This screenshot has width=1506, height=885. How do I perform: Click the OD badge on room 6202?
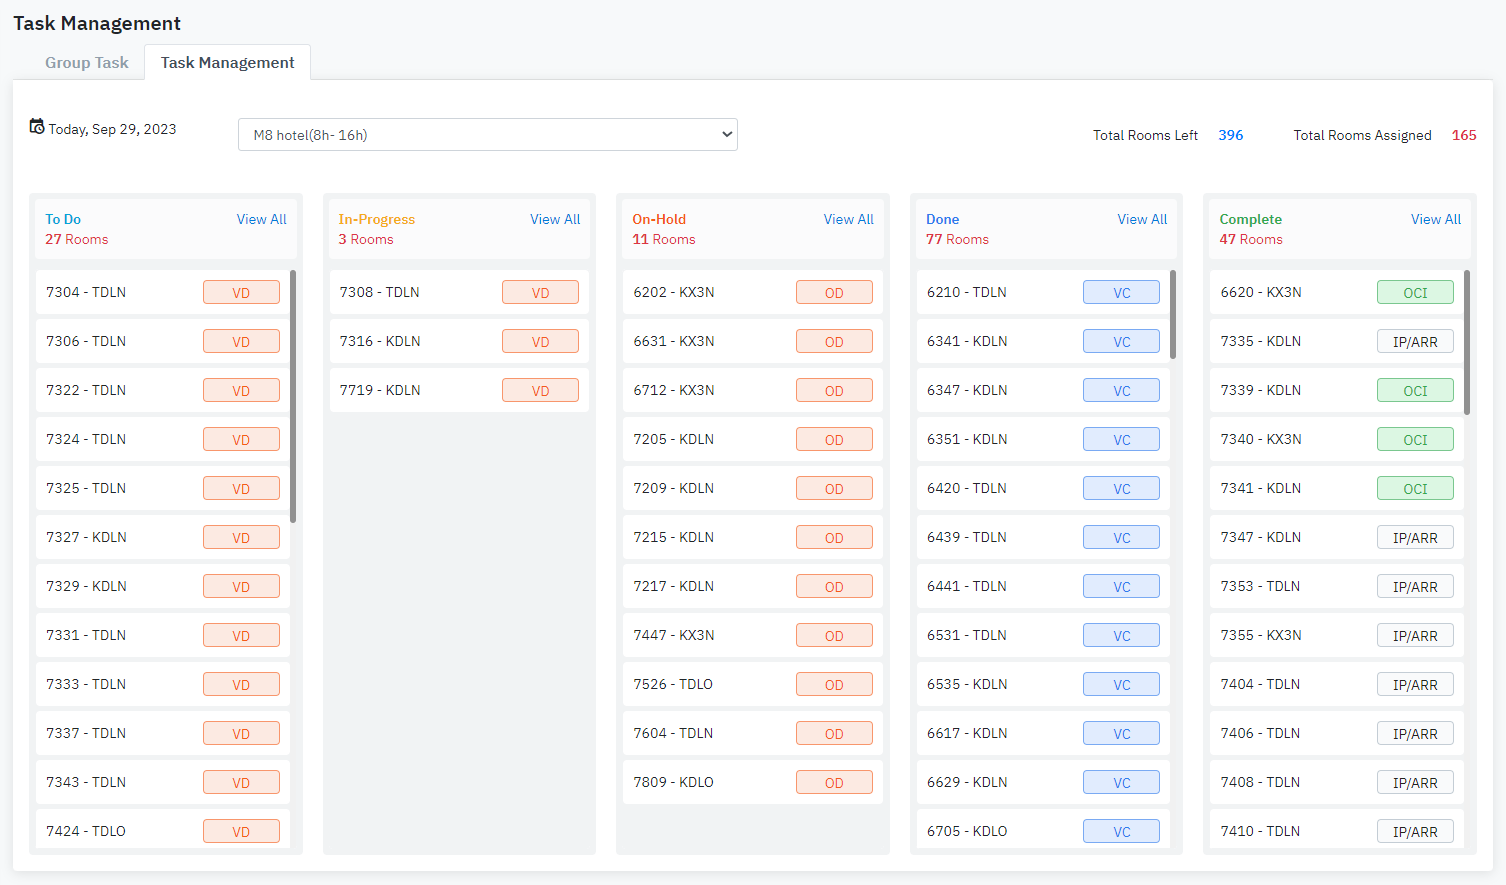coord(834,293)
